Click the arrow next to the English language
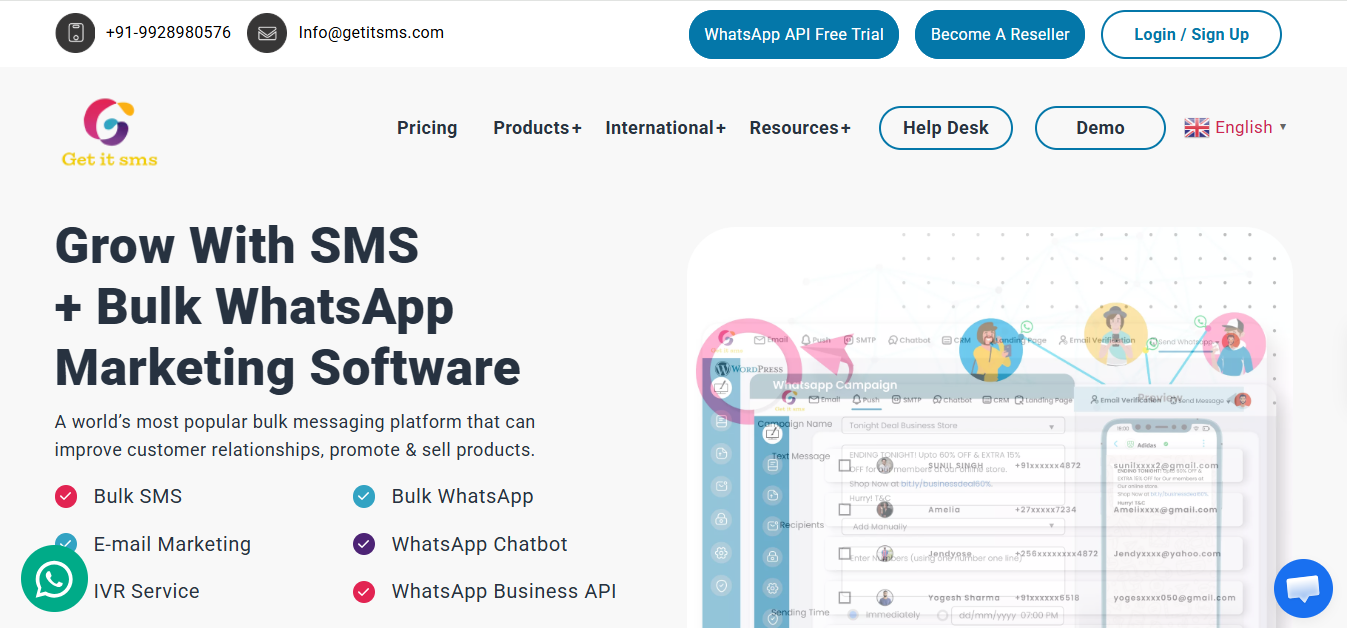The image size is (1347, 628). click(x=1283, y=127)
